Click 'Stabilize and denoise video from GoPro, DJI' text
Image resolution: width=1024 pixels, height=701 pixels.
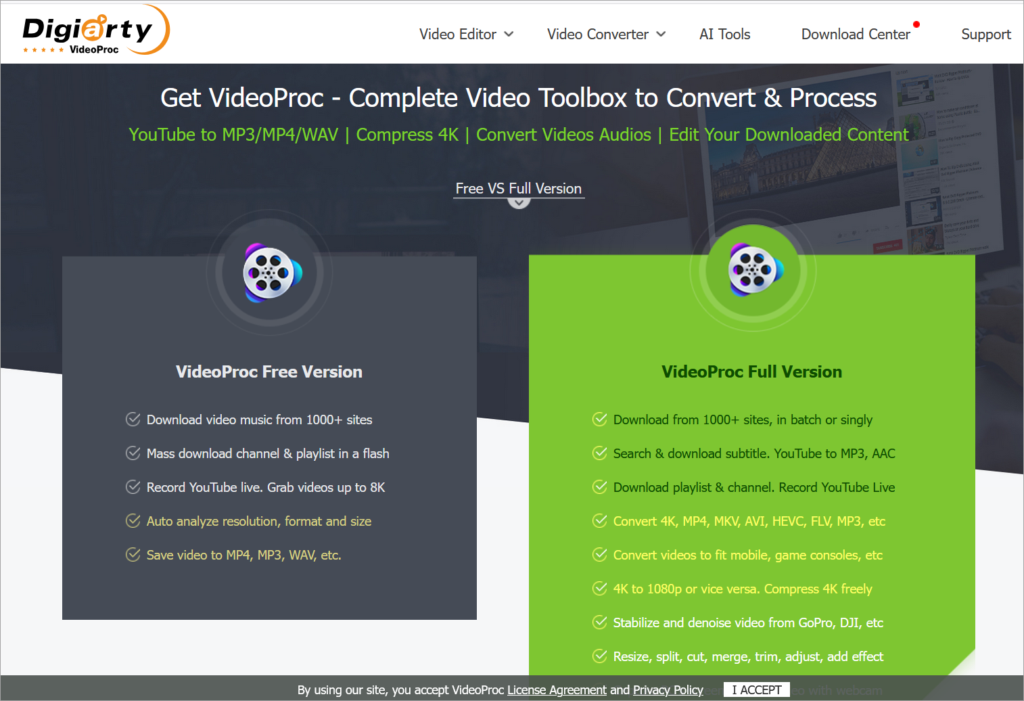[748, 623]
